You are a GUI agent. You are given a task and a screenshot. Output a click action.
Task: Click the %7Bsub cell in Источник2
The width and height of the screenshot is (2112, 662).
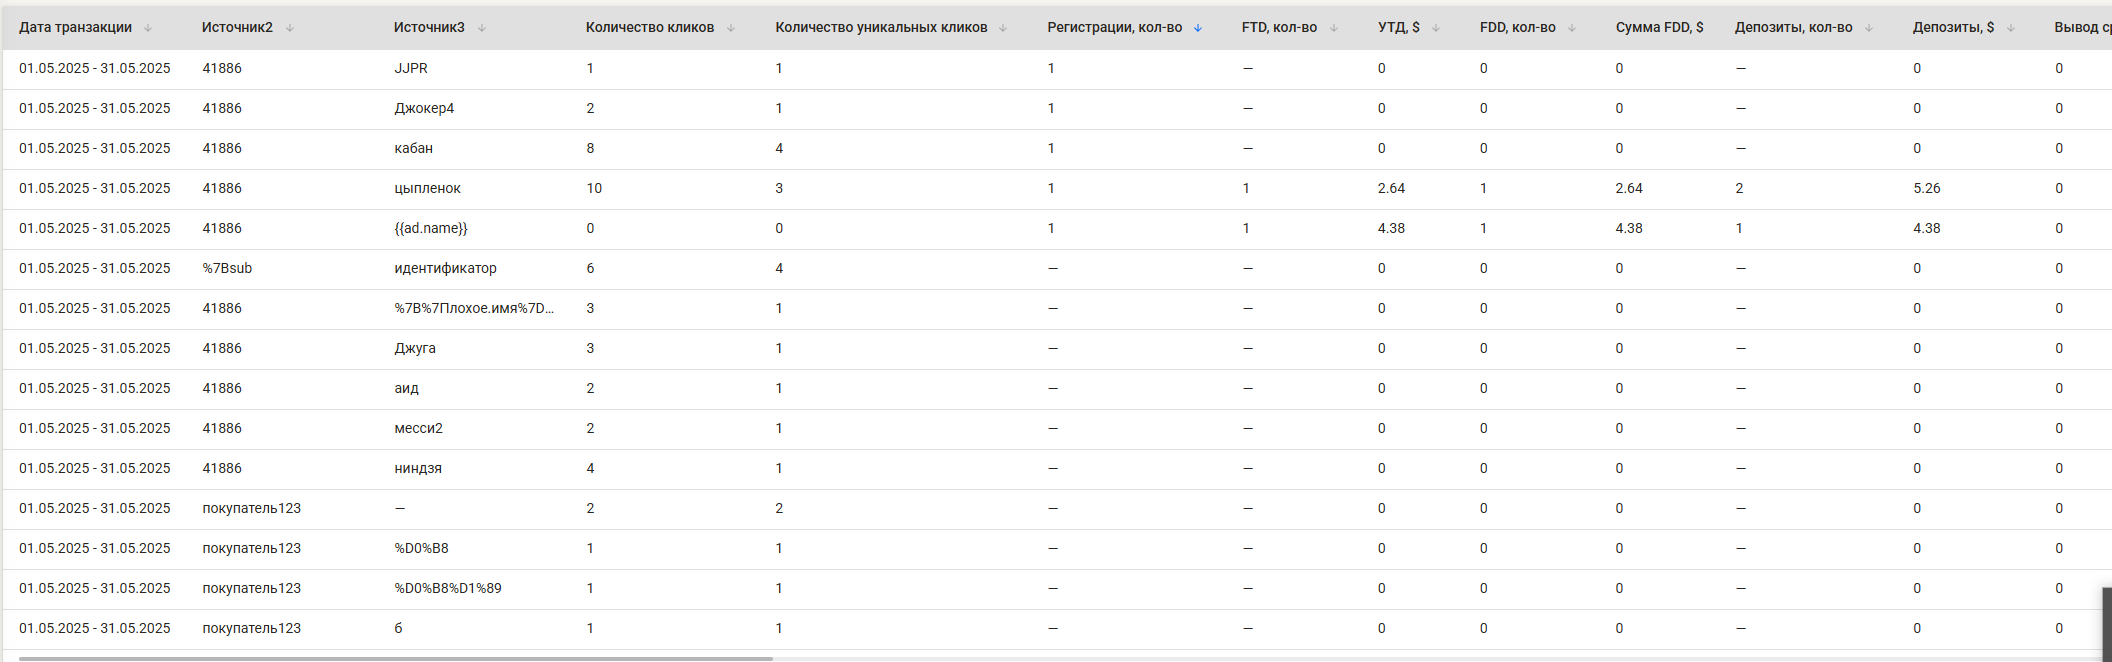[227, 269]
